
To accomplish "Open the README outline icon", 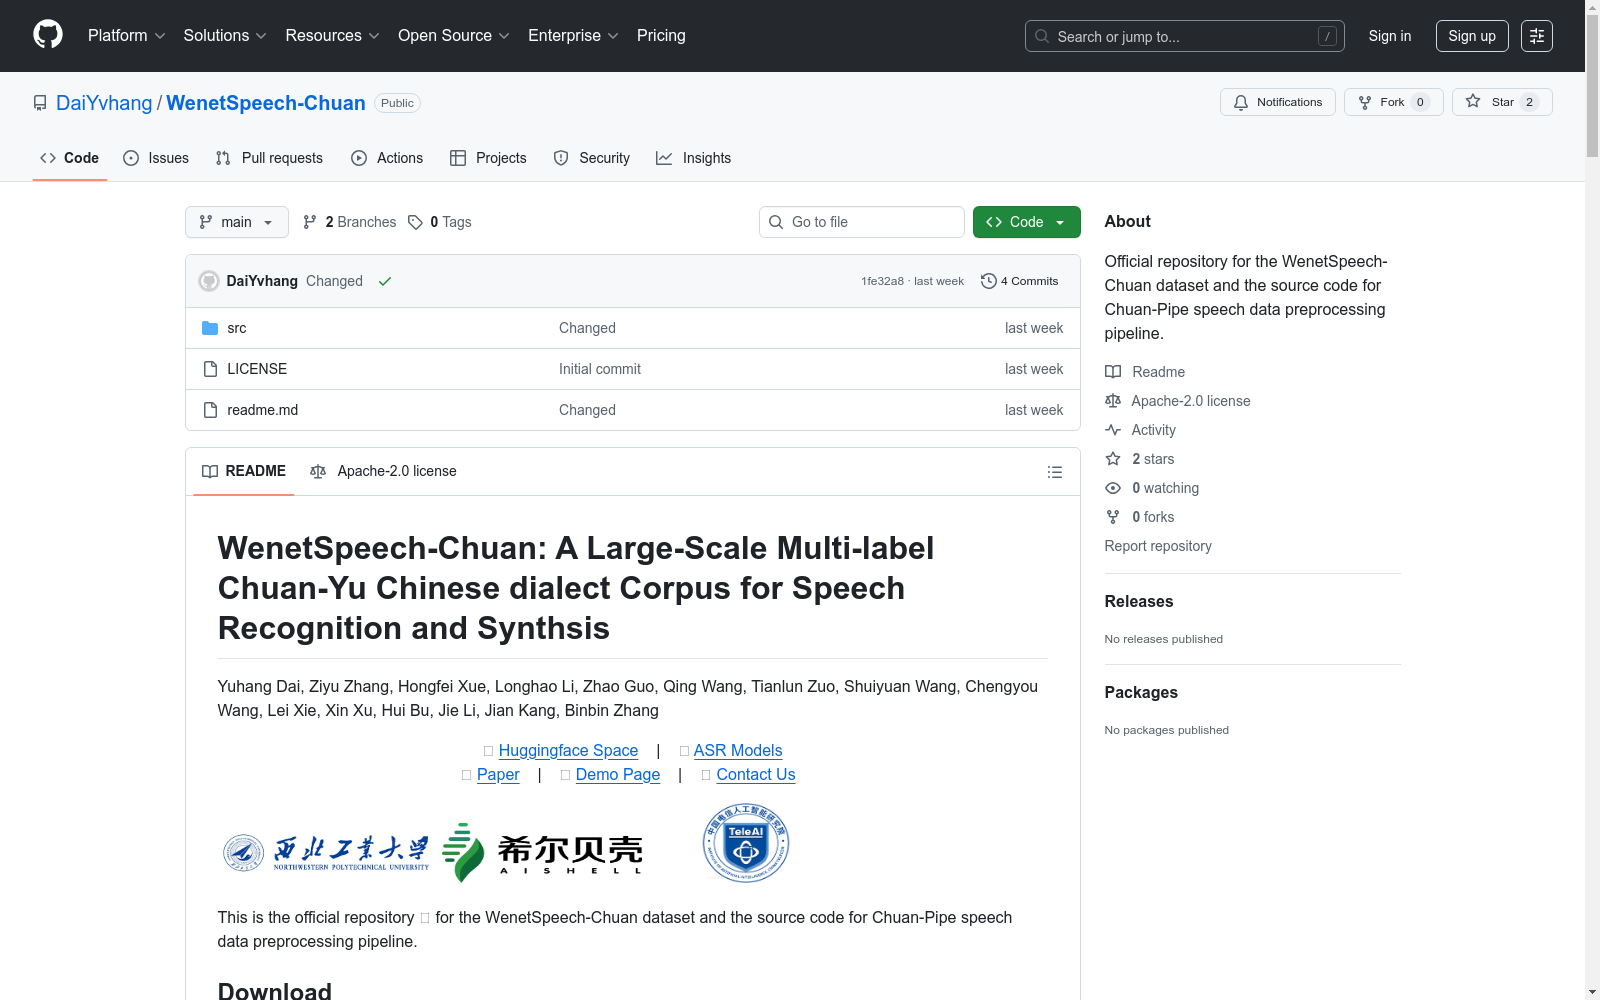I will coord(1055,472).
